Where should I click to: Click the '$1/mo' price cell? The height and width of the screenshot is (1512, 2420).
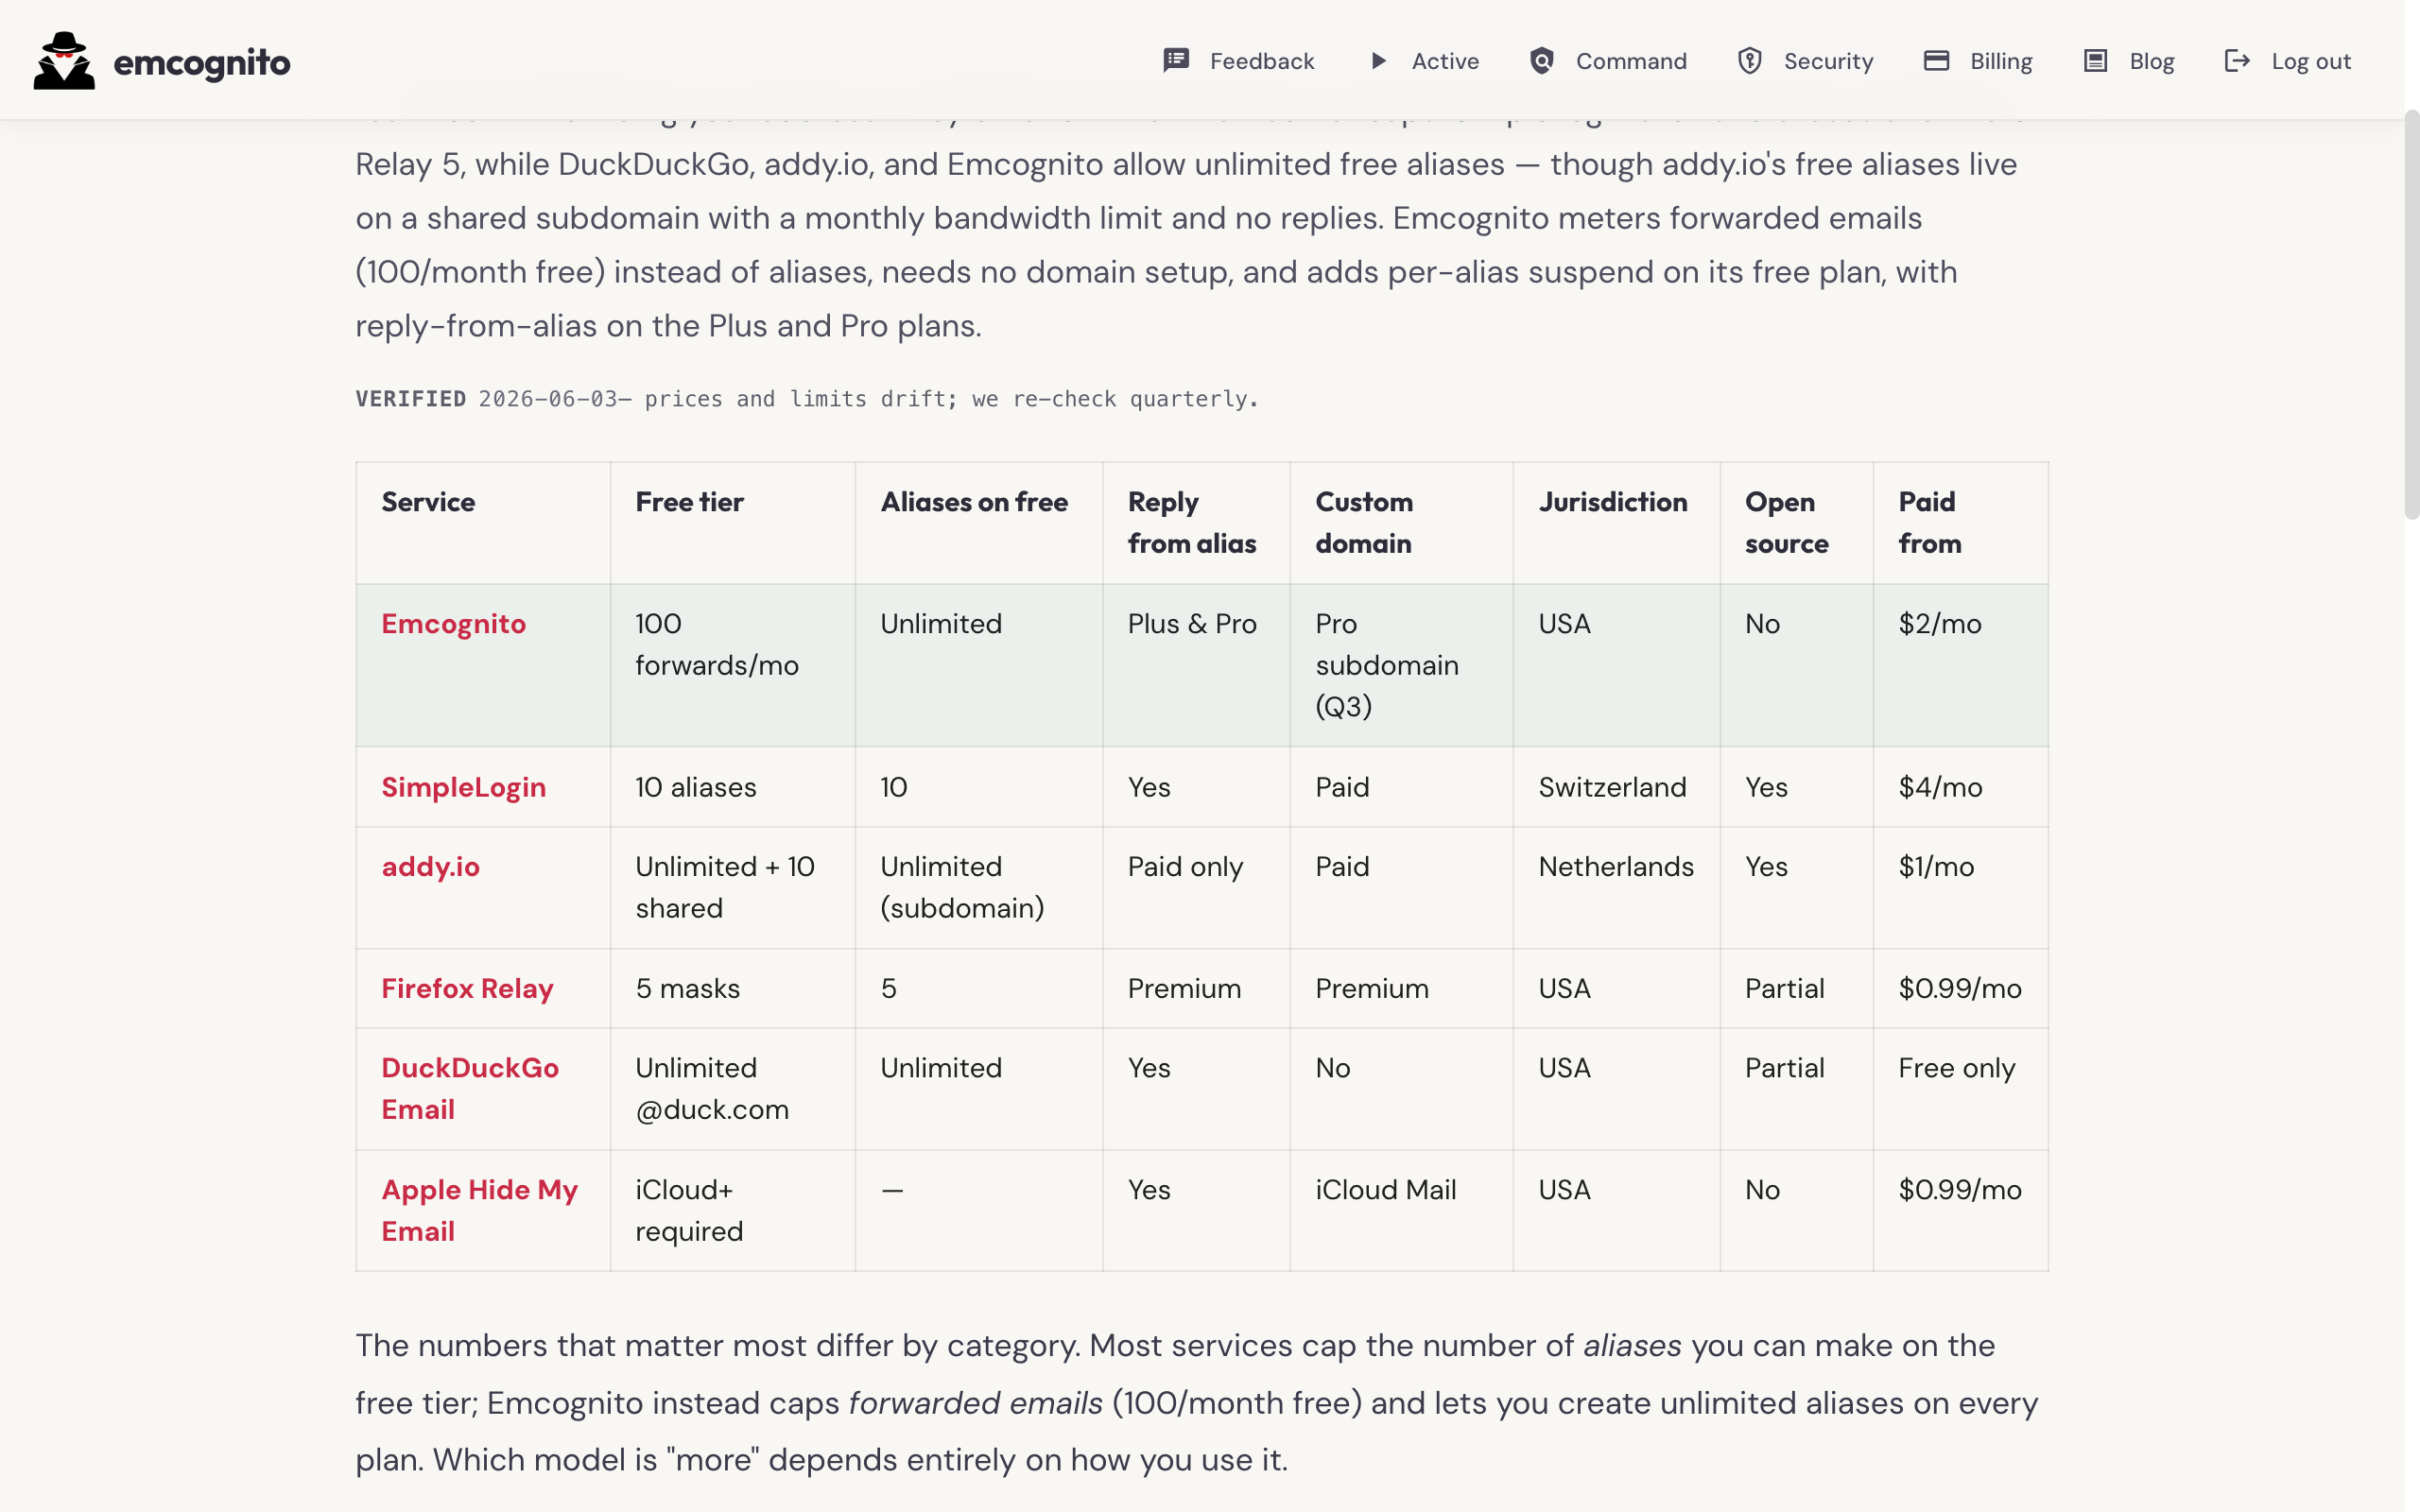[x=1960, y=888]
